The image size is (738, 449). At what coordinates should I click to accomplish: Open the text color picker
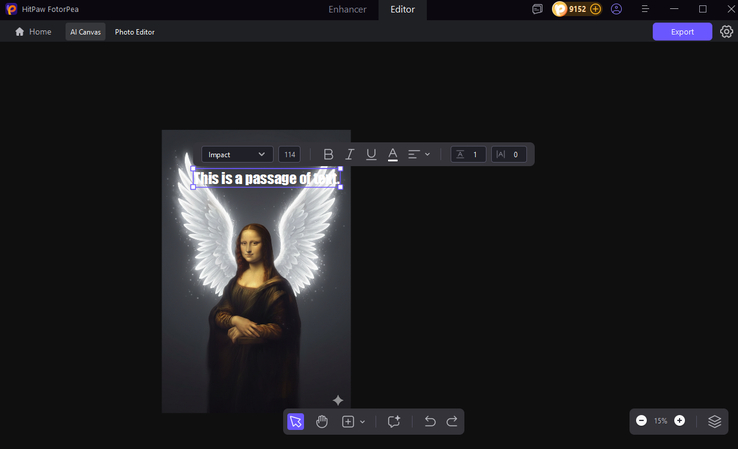[393, 154]
